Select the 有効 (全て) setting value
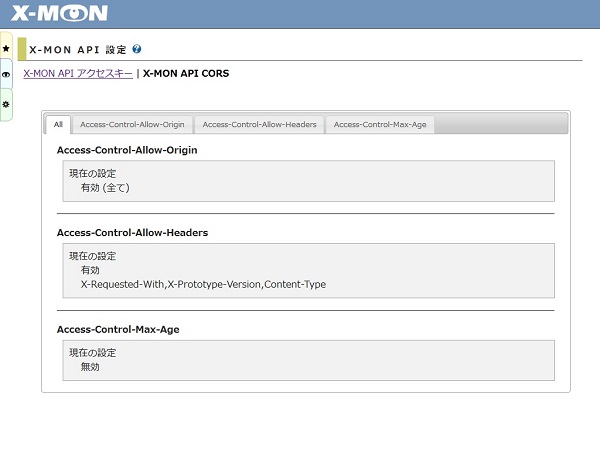Screen dimensions: 600x450 (105, 188)
